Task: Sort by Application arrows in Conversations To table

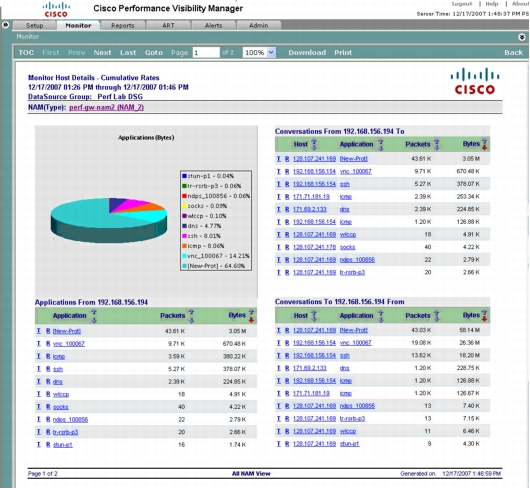Action: click(381, 316)
